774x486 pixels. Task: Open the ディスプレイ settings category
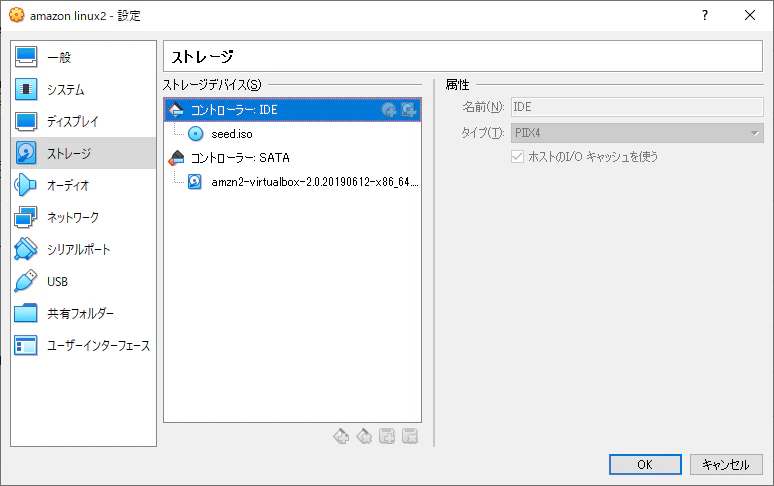point(83,121)
